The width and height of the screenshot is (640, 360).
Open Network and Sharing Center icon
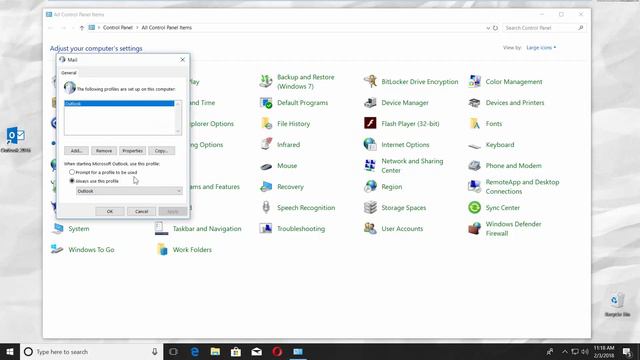click(370, 165)
